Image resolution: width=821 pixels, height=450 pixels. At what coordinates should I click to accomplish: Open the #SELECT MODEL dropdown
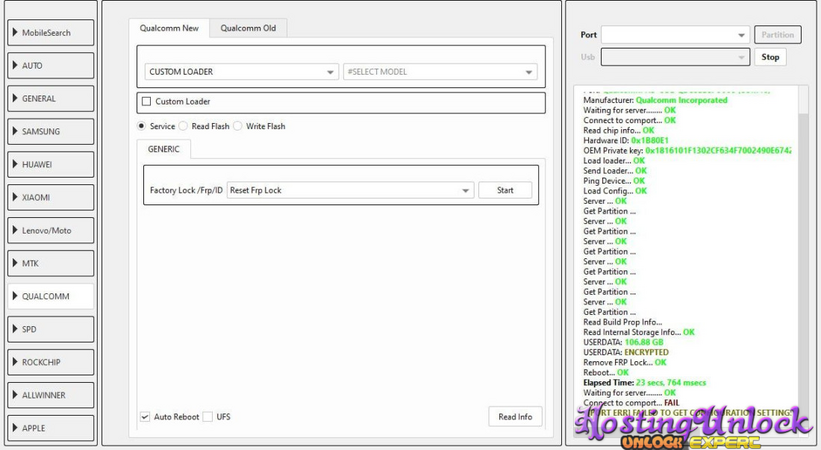click(439, 72)
